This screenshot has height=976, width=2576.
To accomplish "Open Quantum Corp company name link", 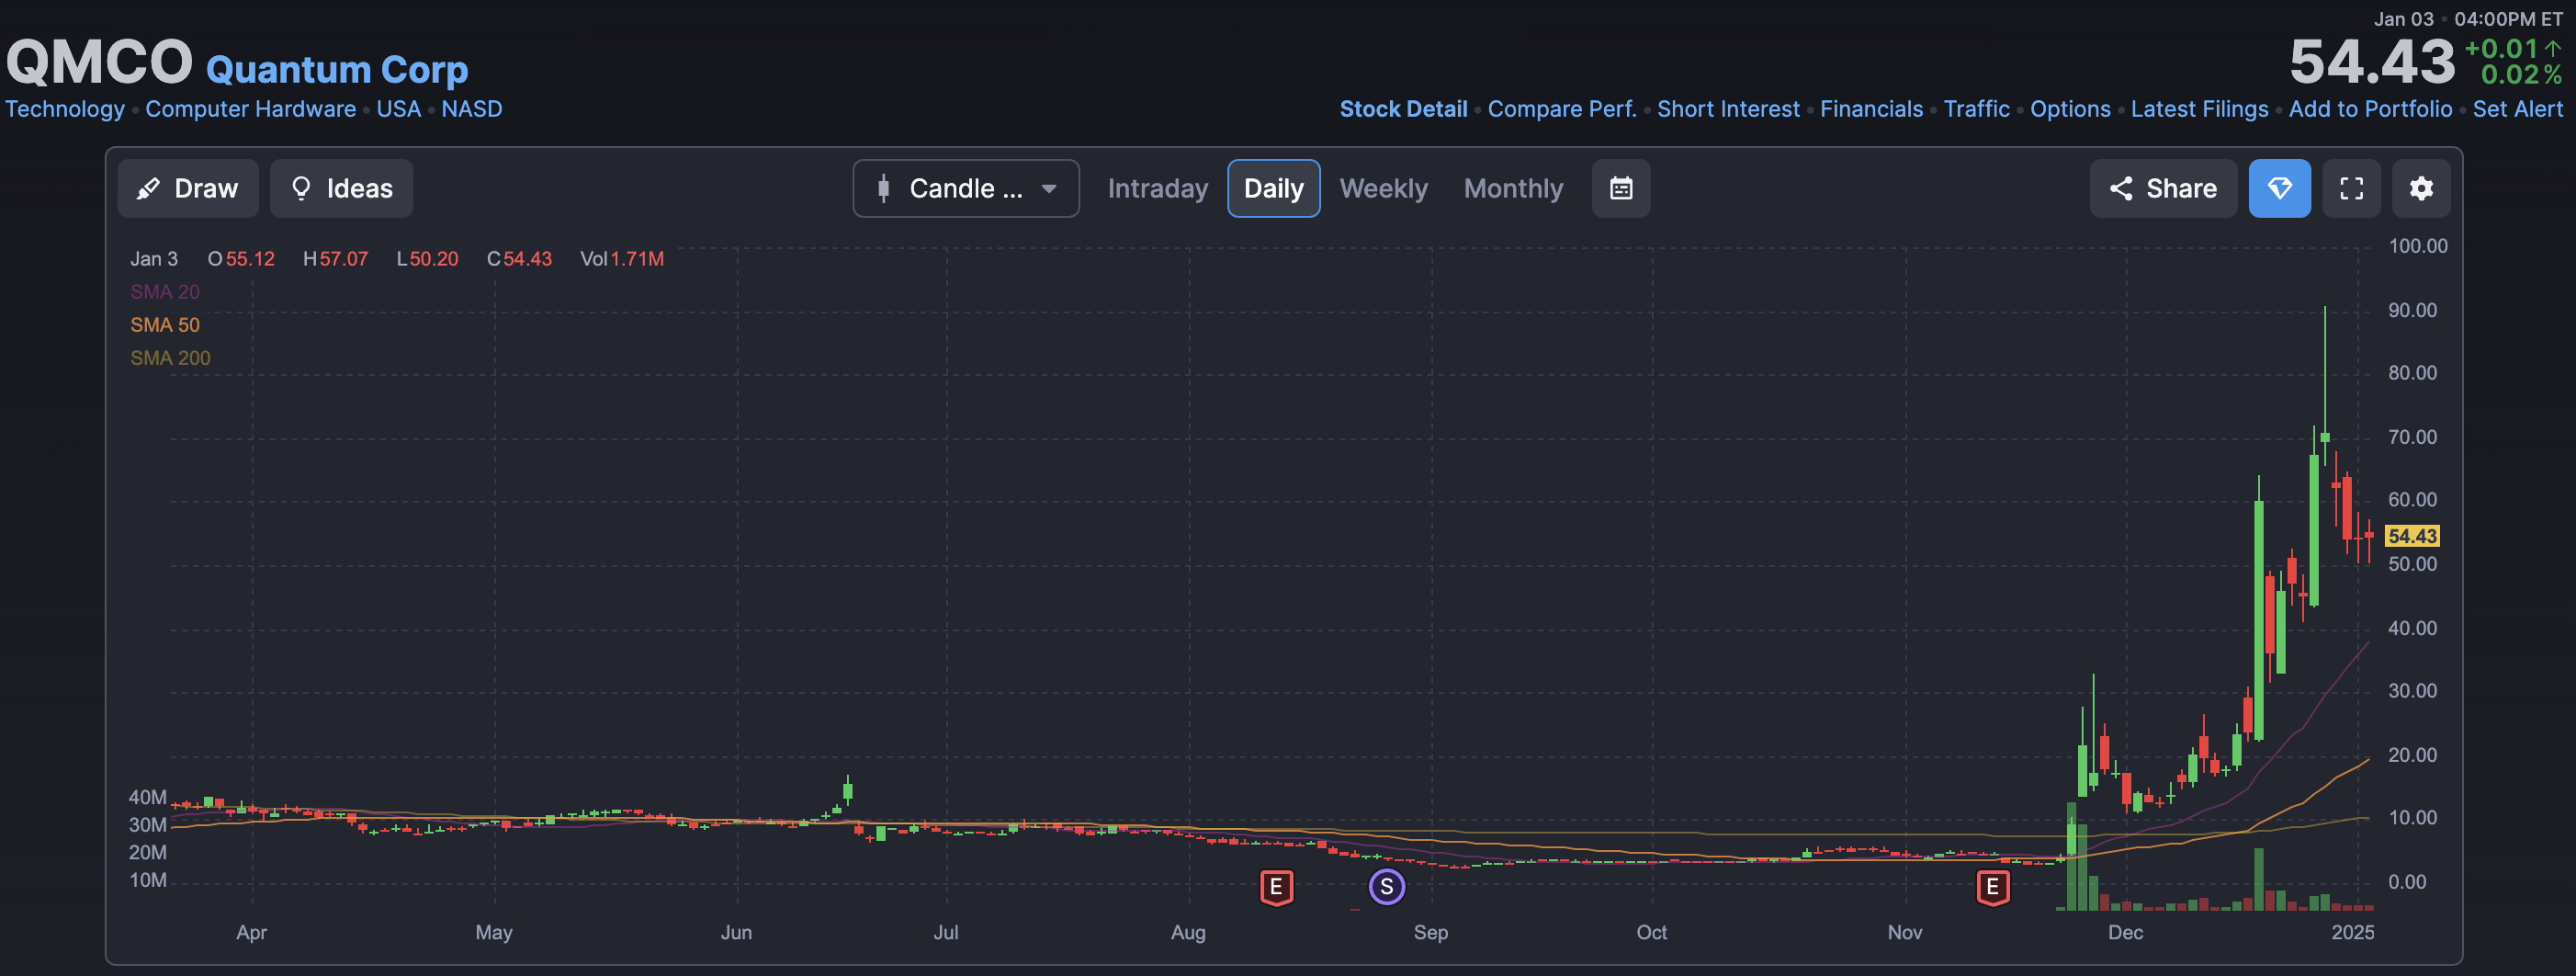I will tap(336, 69).
